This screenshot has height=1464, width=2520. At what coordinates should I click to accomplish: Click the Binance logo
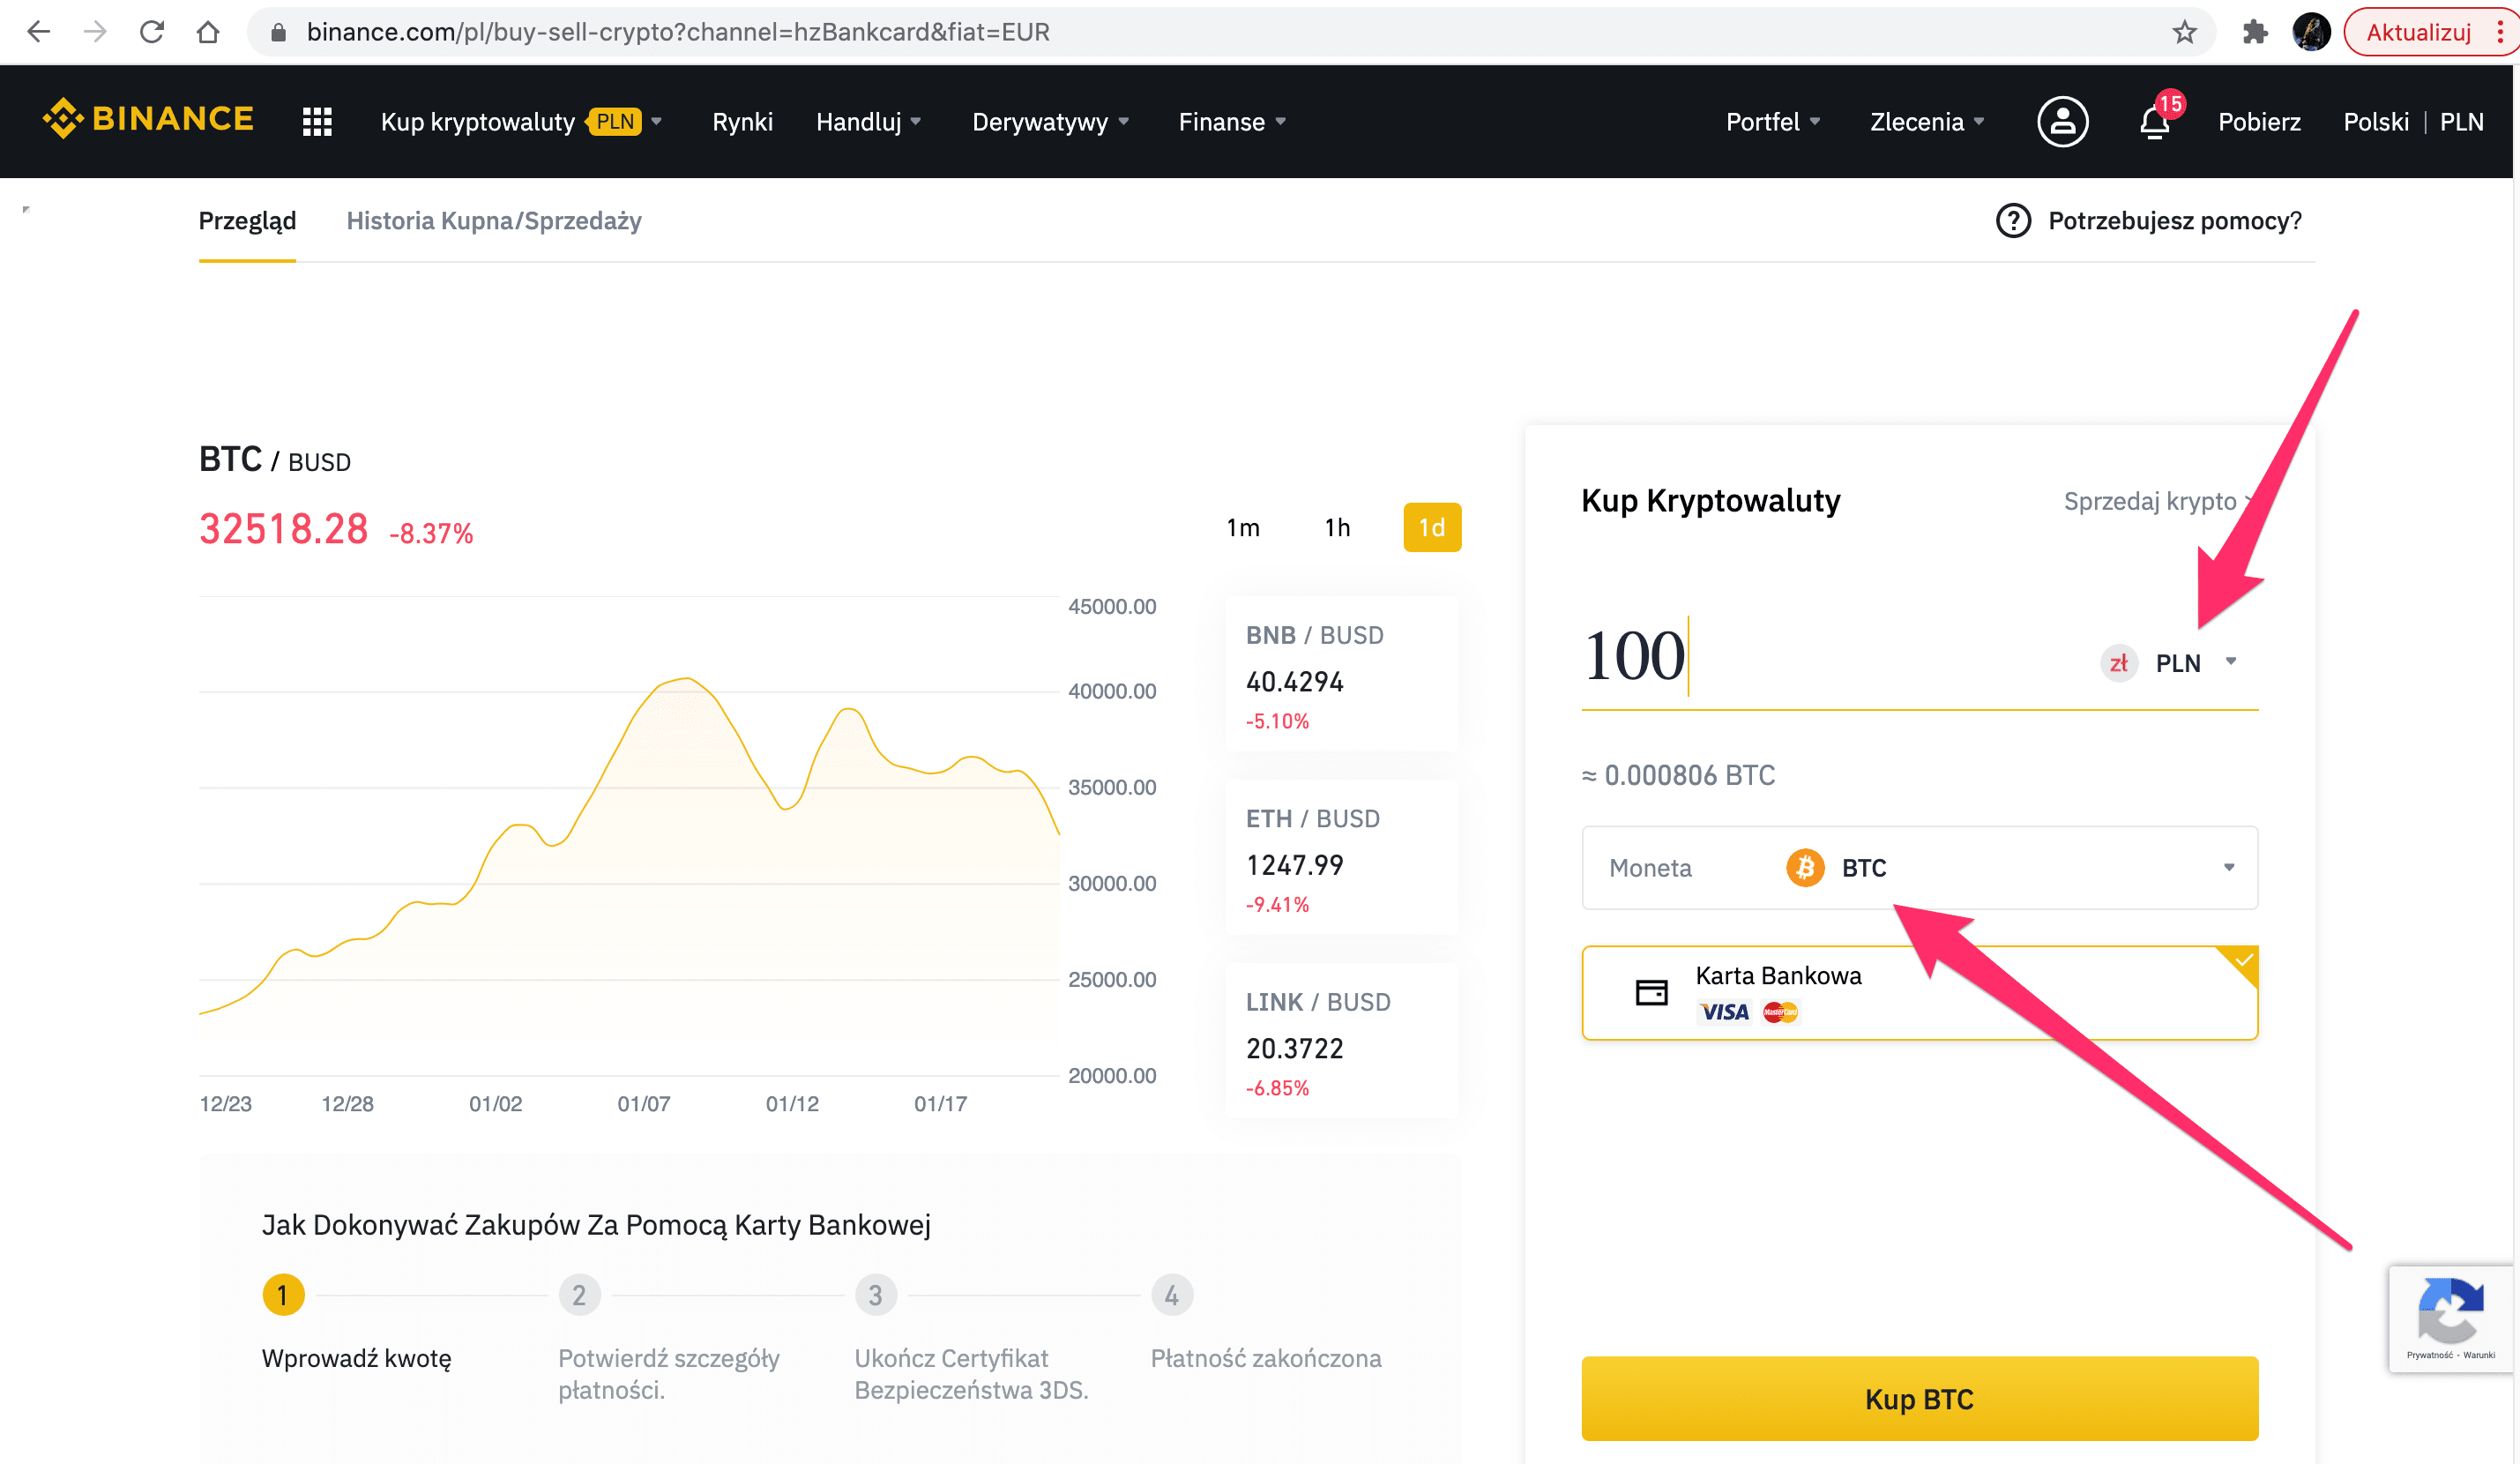[148, 119]
